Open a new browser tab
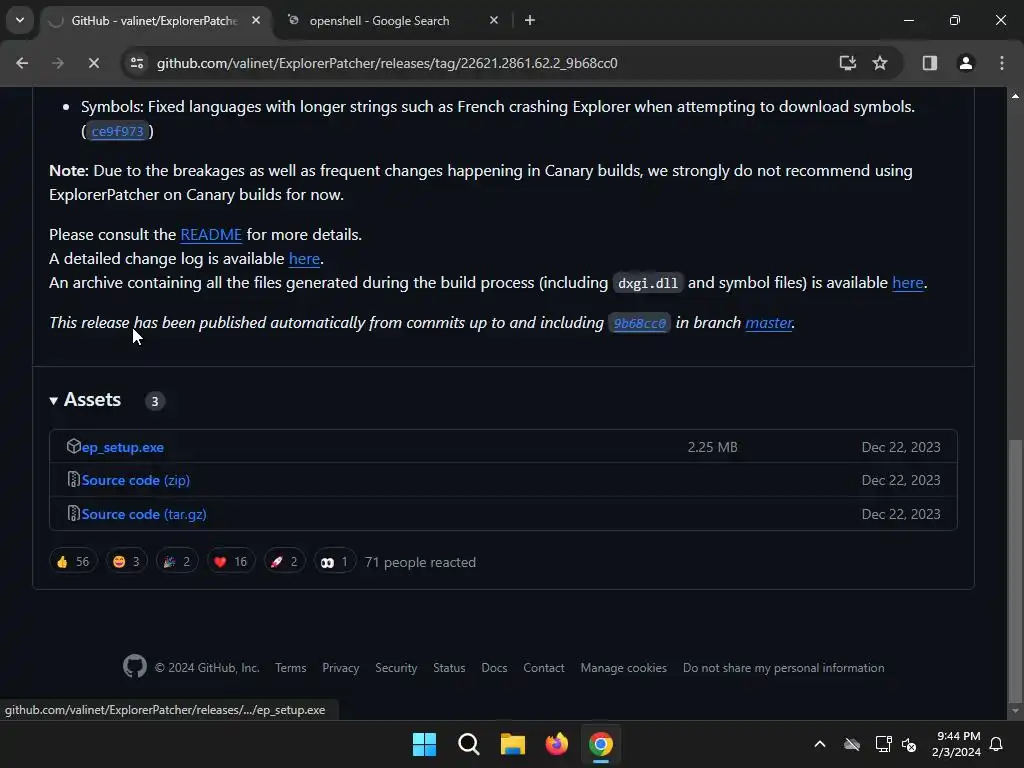1024x768 pixels. tap(530, 20)
